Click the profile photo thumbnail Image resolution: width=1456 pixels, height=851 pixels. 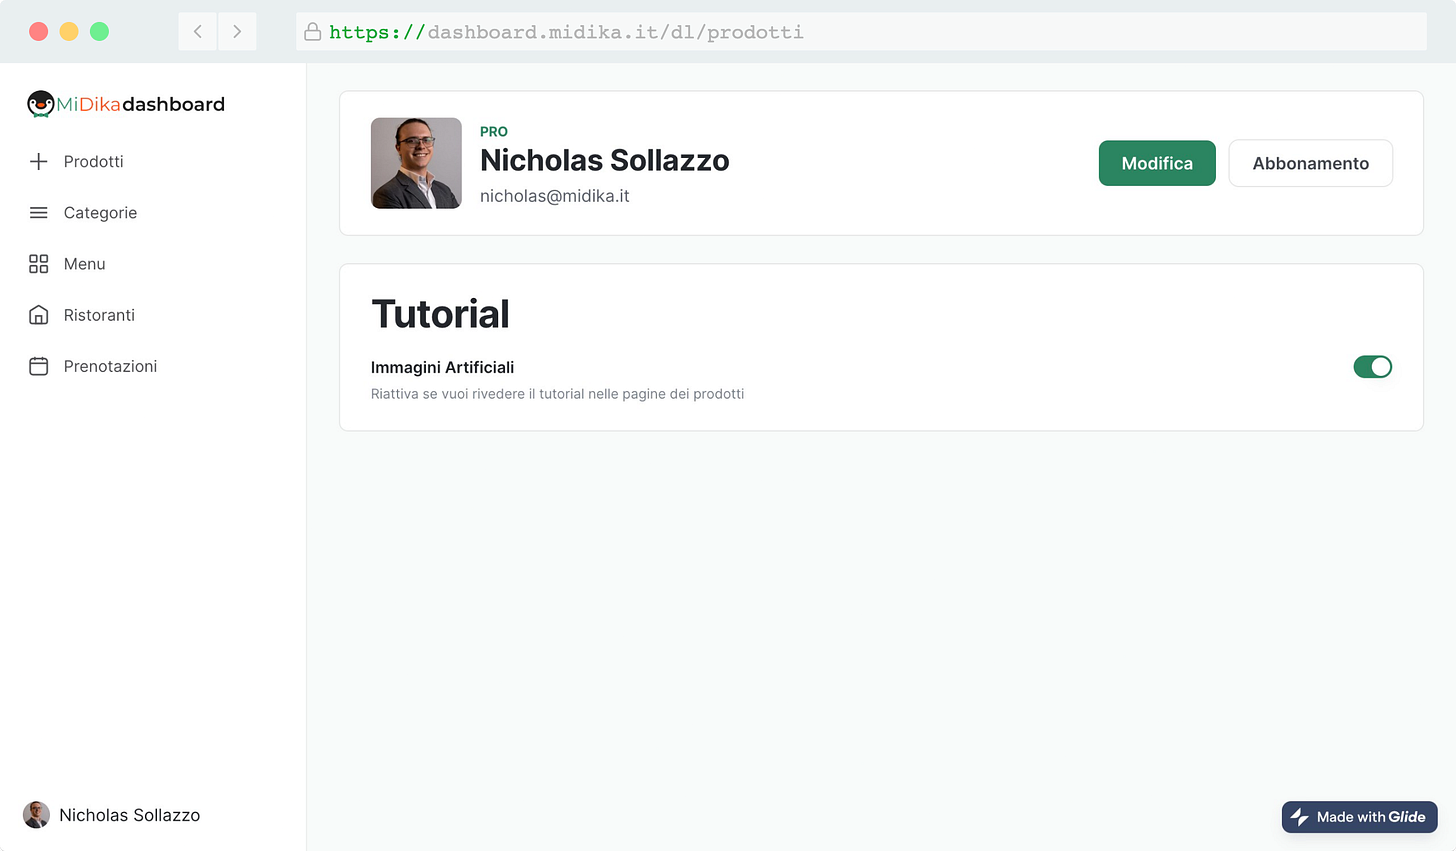(416, 163)
